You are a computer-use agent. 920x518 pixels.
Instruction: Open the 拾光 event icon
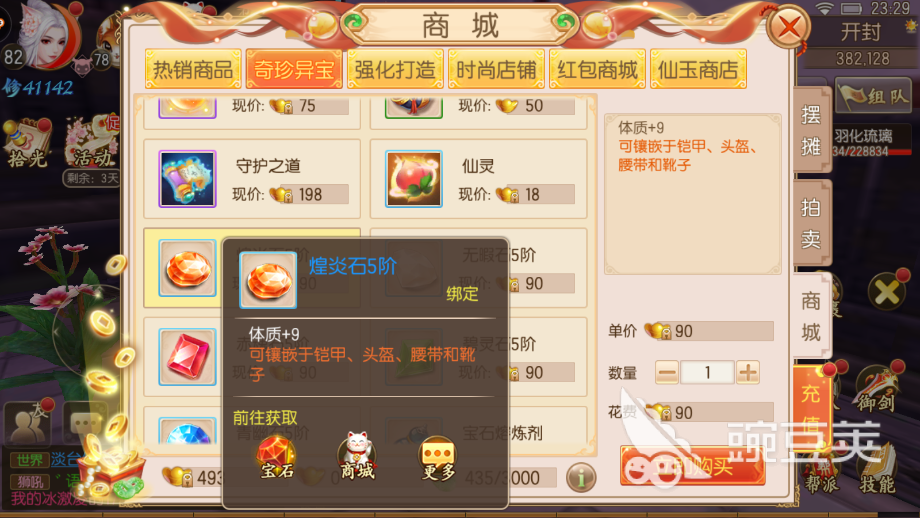[x=27, y=143]
